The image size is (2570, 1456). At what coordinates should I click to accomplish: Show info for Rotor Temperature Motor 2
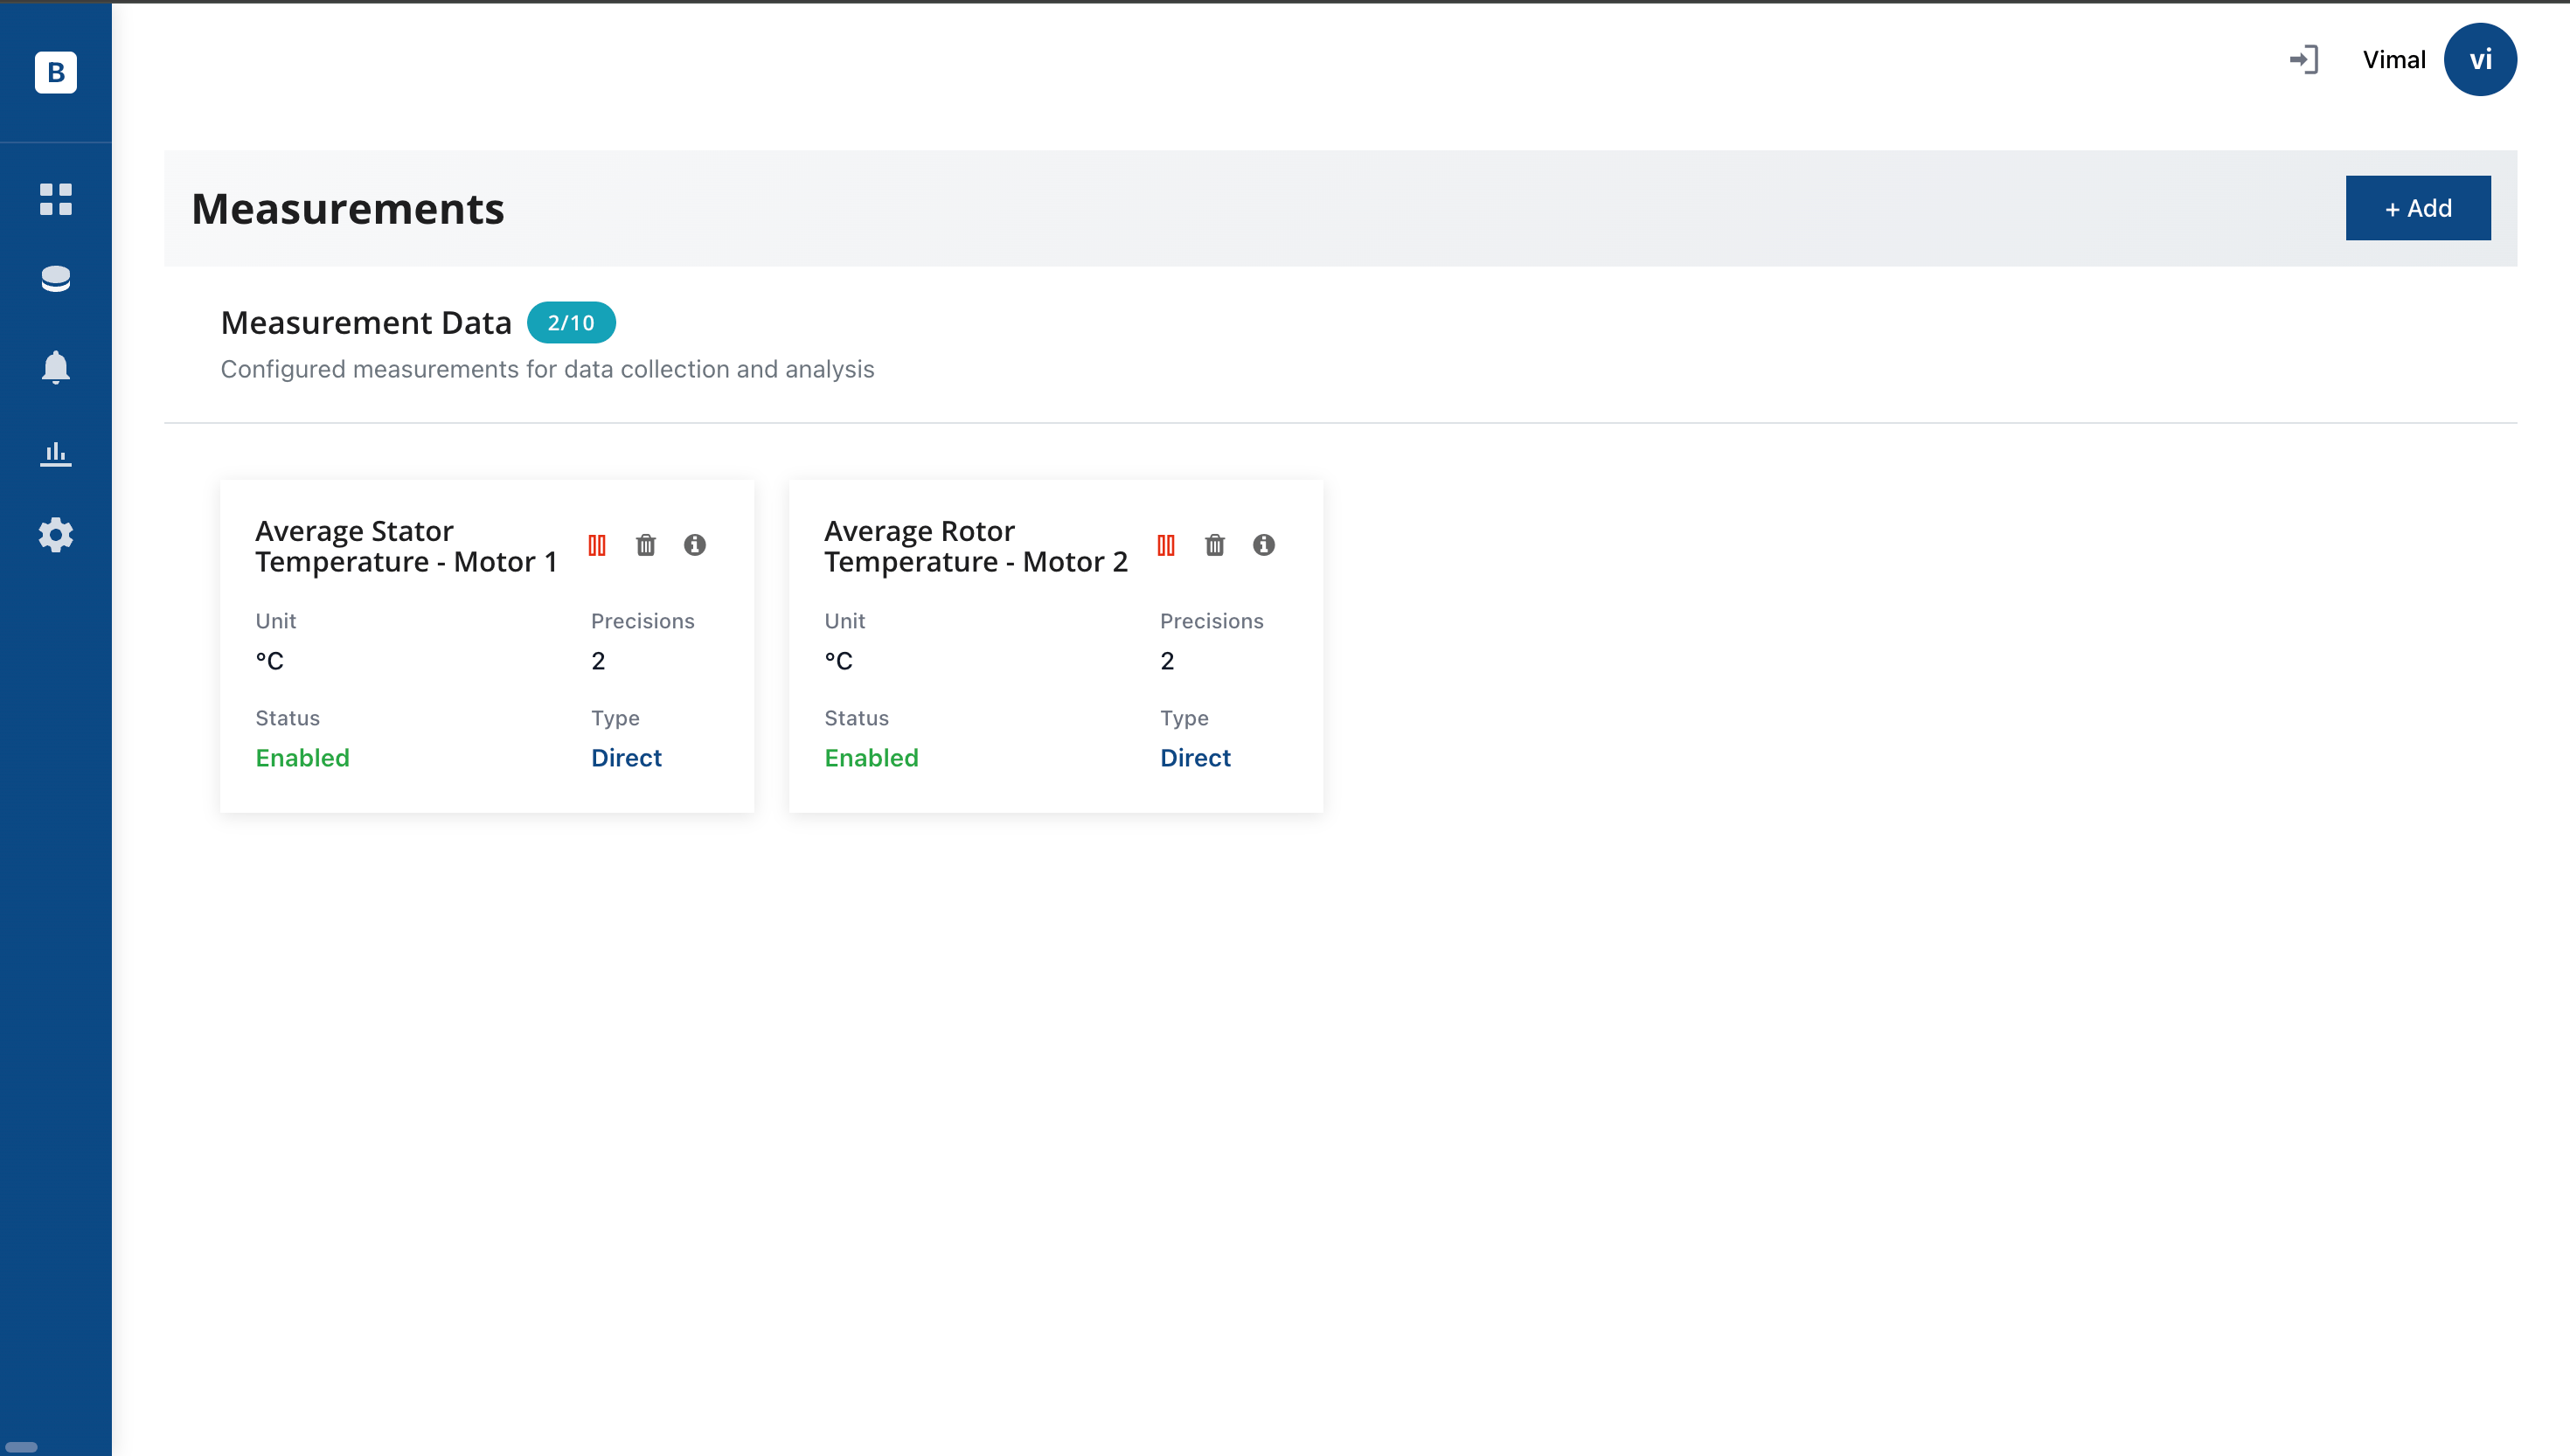(x=1263, y=545)
